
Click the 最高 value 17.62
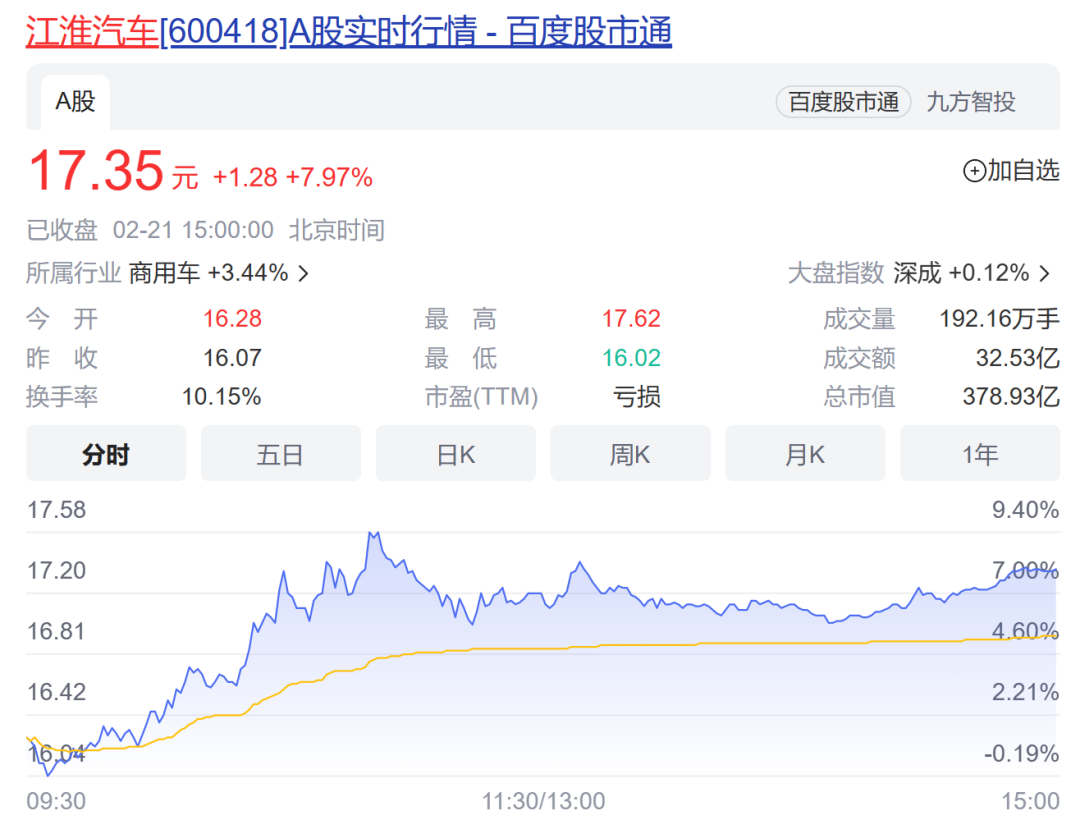point(631,319)
